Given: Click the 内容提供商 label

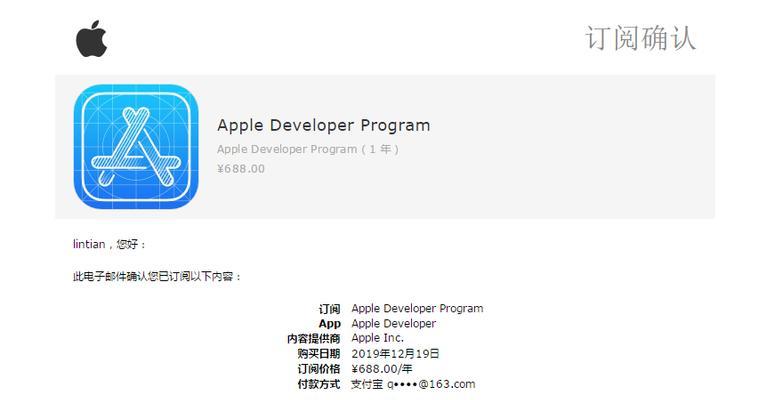Looking at the screenshot, I should 314,338.
